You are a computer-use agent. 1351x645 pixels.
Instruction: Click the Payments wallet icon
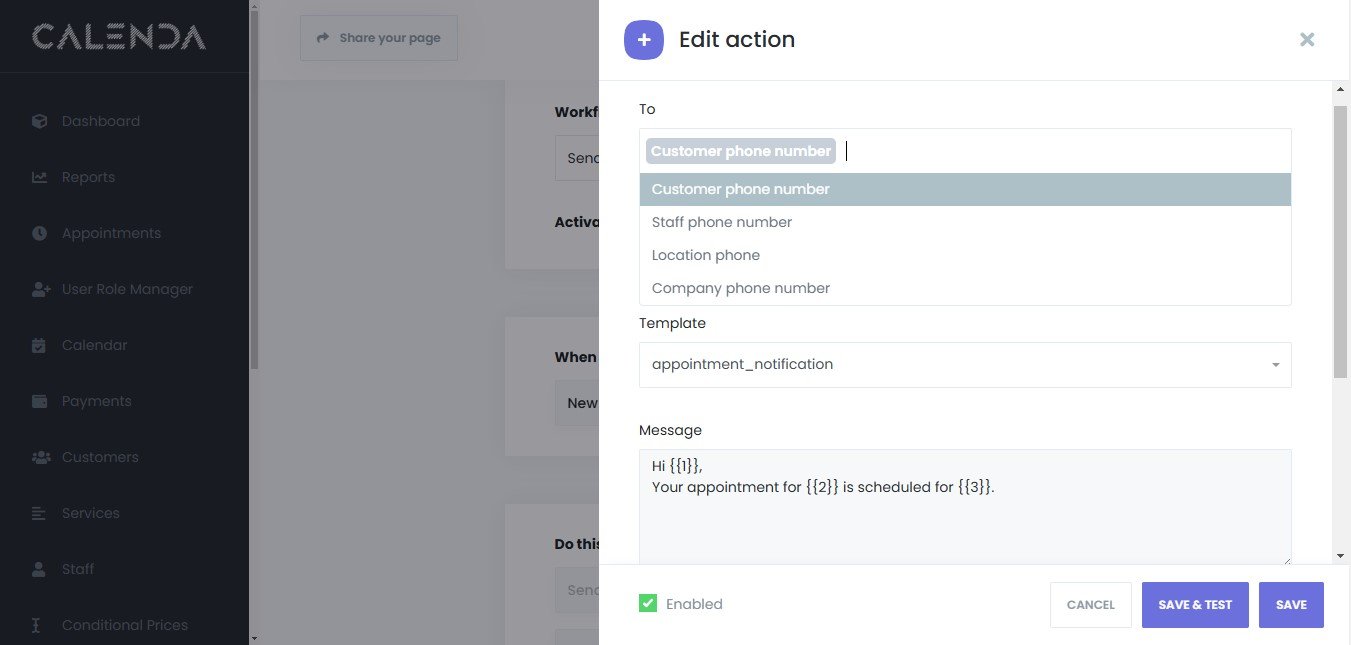point(40,401)
